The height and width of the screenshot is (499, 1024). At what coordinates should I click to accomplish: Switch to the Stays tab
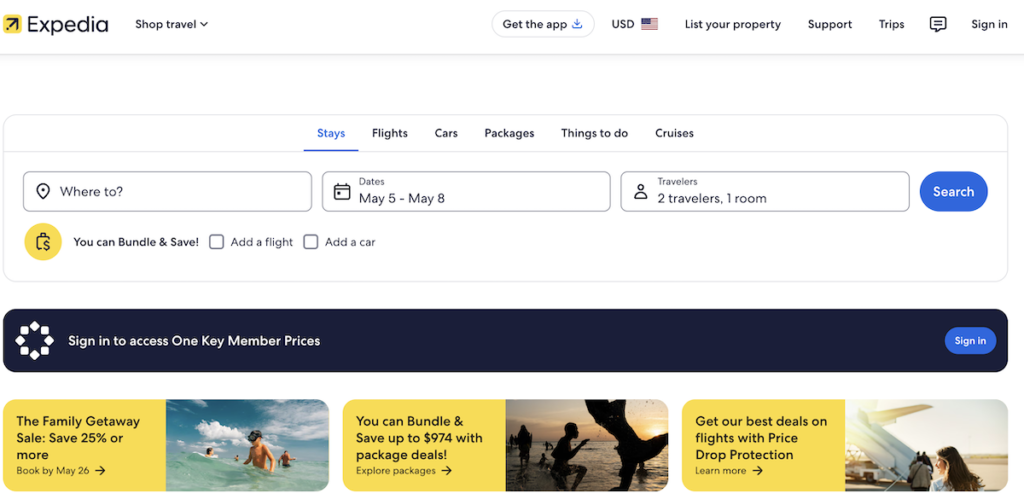pos(331,133)
